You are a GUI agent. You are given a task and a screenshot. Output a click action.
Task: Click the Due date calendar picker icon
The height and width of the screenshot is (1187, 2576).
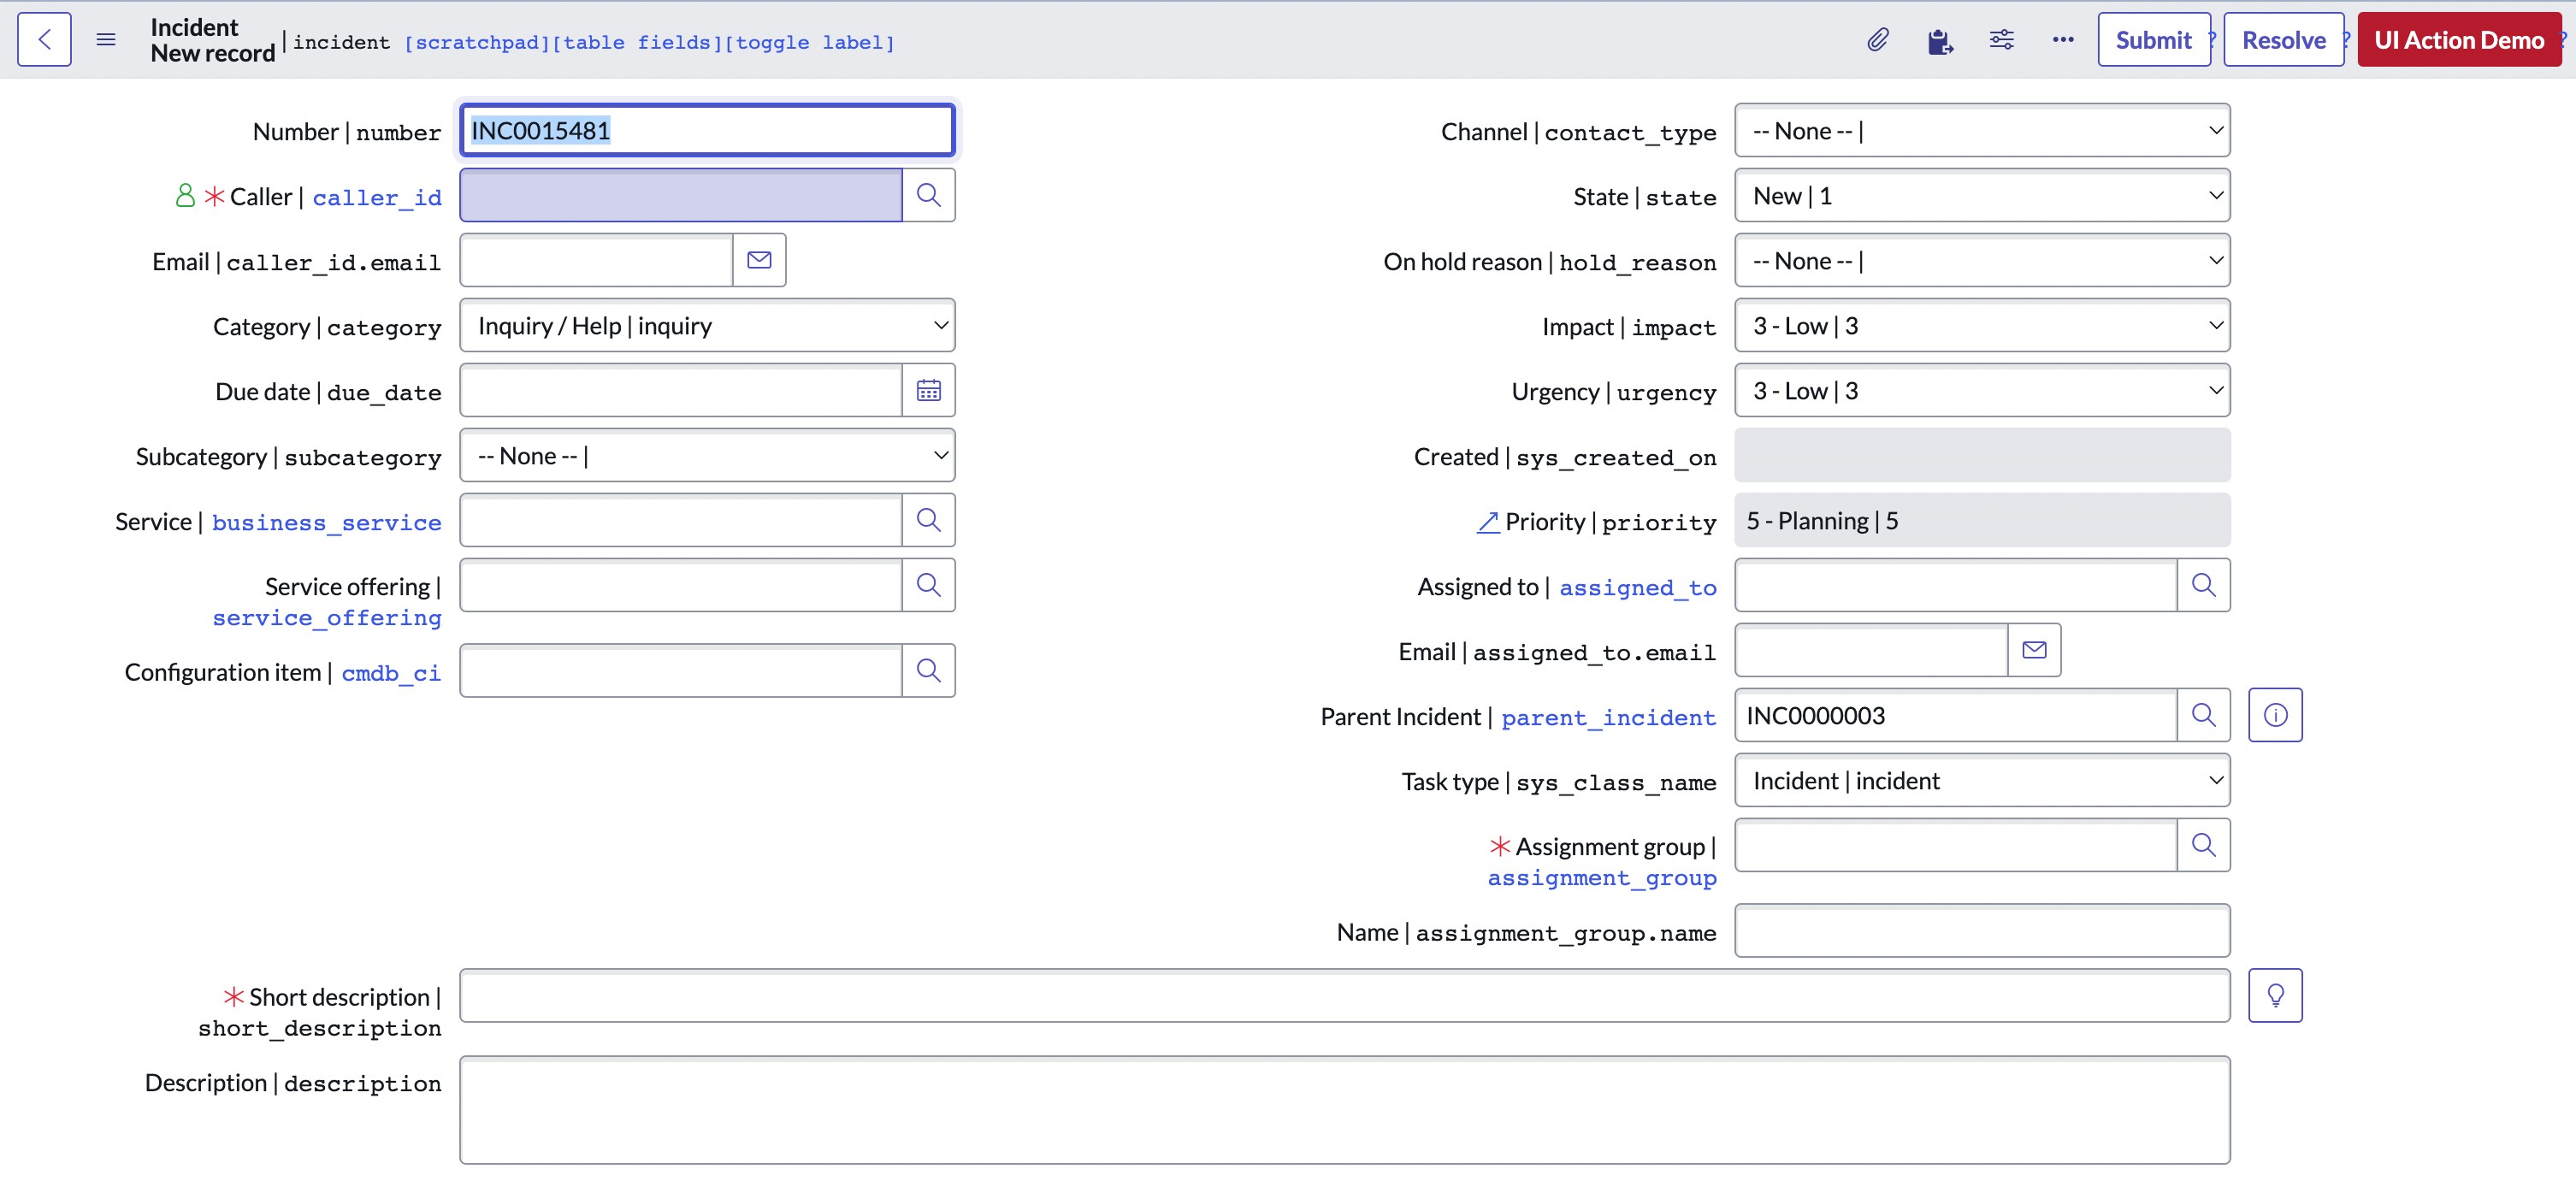929,390
